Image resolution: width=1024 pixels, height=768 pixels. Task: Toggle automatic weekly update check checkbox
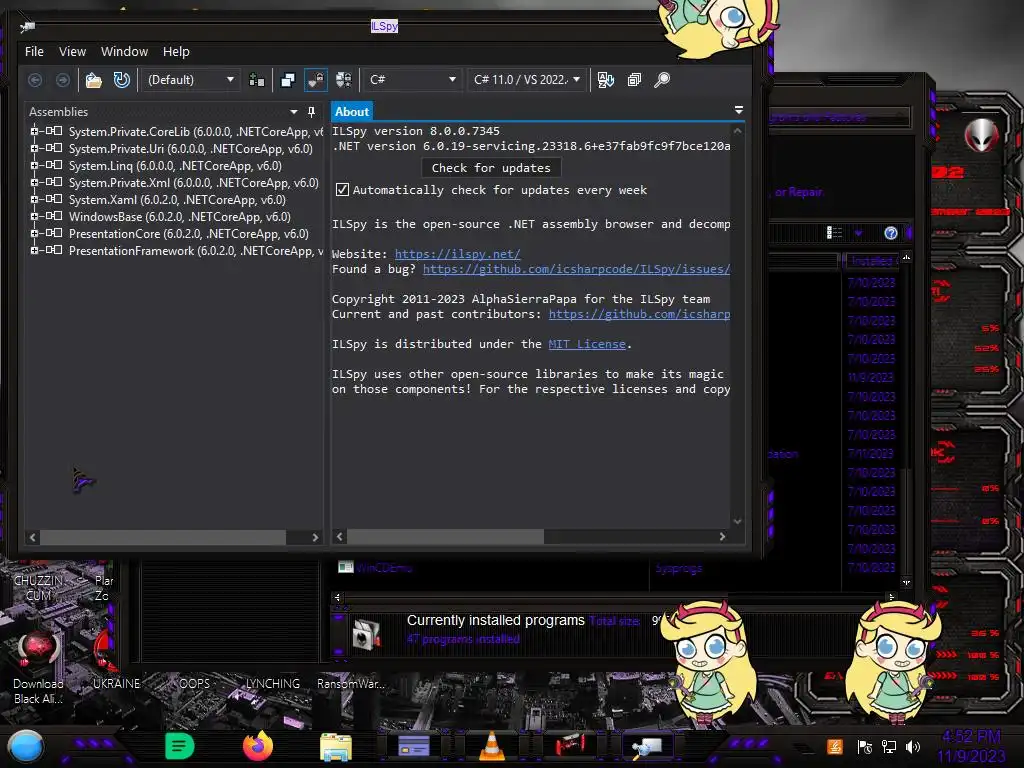tap(342, 190)
